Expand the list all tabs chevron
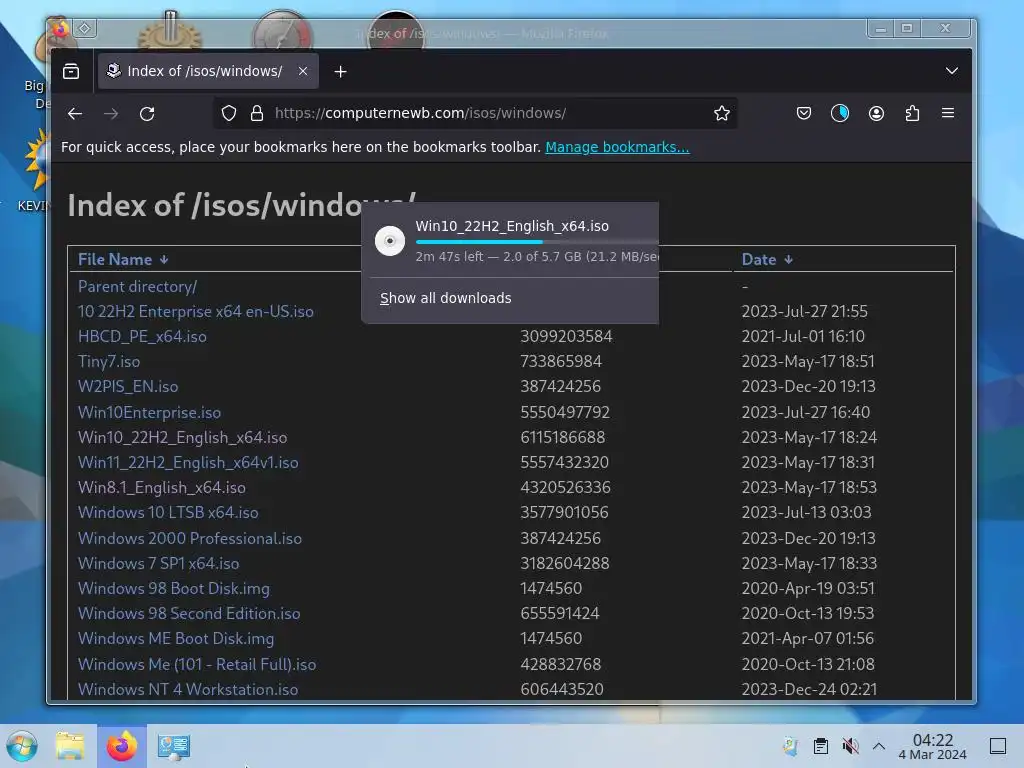1024x768 pixels. 952,71
